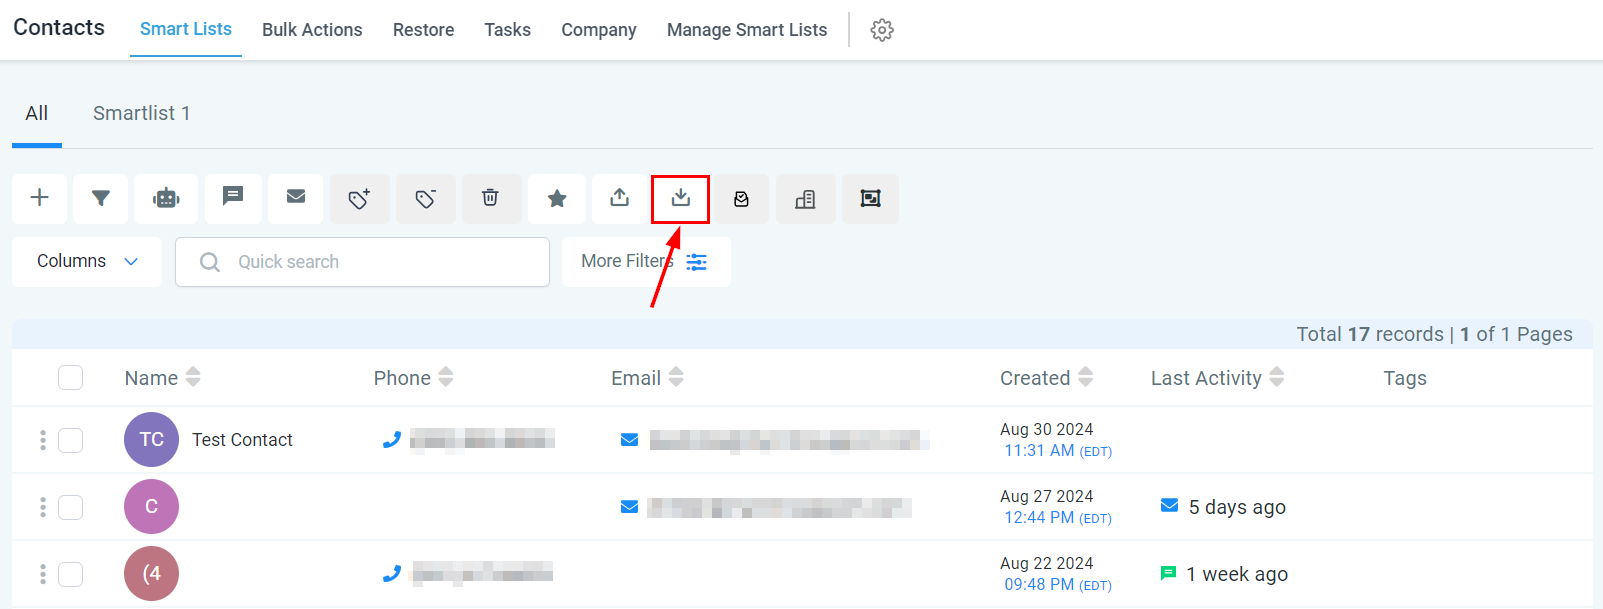Open Manage Smart Lists tab
The width and height of the screenshot is (1603, 609).
[x=747, y=30]
